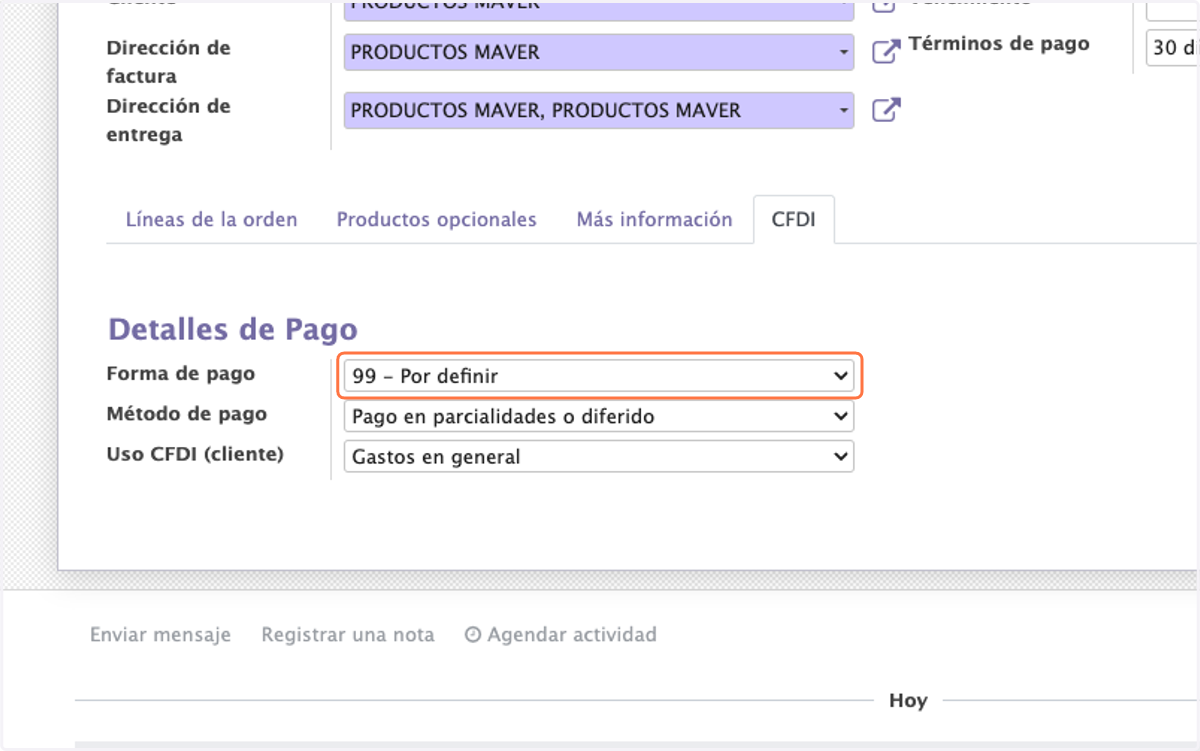This screenshot has height=751, width=1200.
Task: Click the Hoy date separator text
Action: 908,701
